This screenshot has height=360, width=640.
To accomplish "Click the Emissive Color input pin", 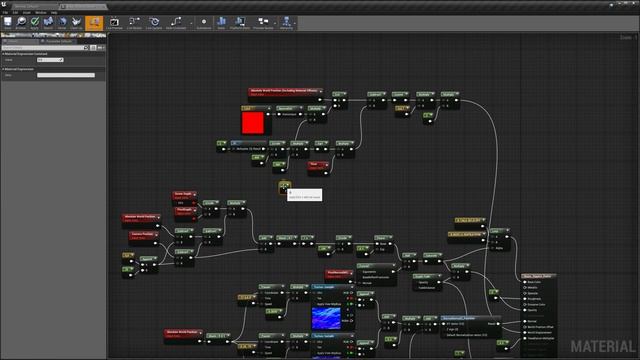I will (525, 304).
